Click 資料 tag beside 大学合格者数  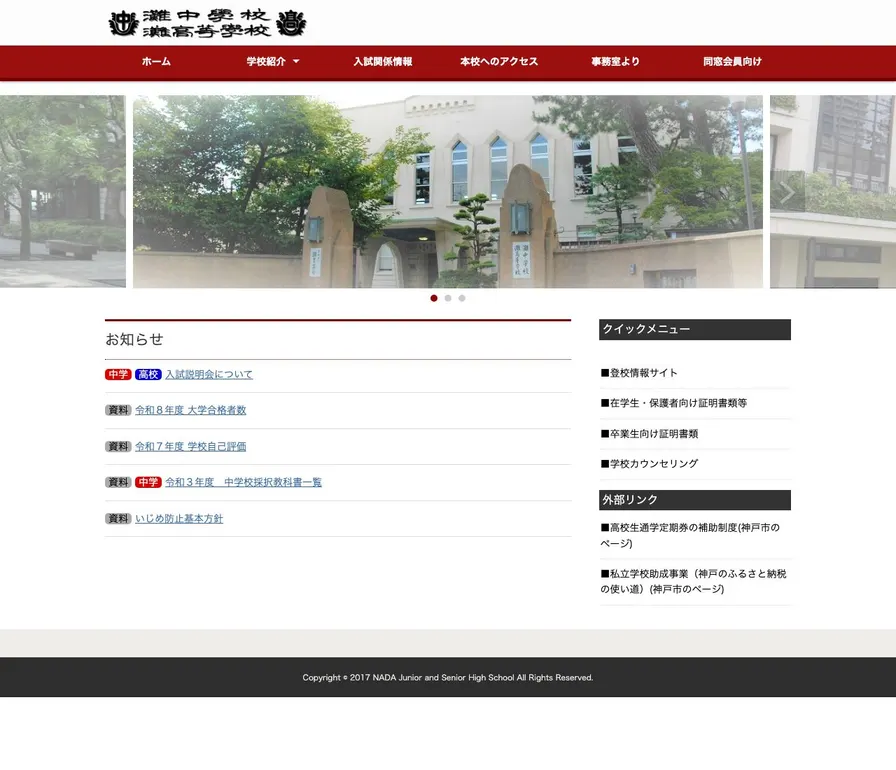tap(118, 410)
